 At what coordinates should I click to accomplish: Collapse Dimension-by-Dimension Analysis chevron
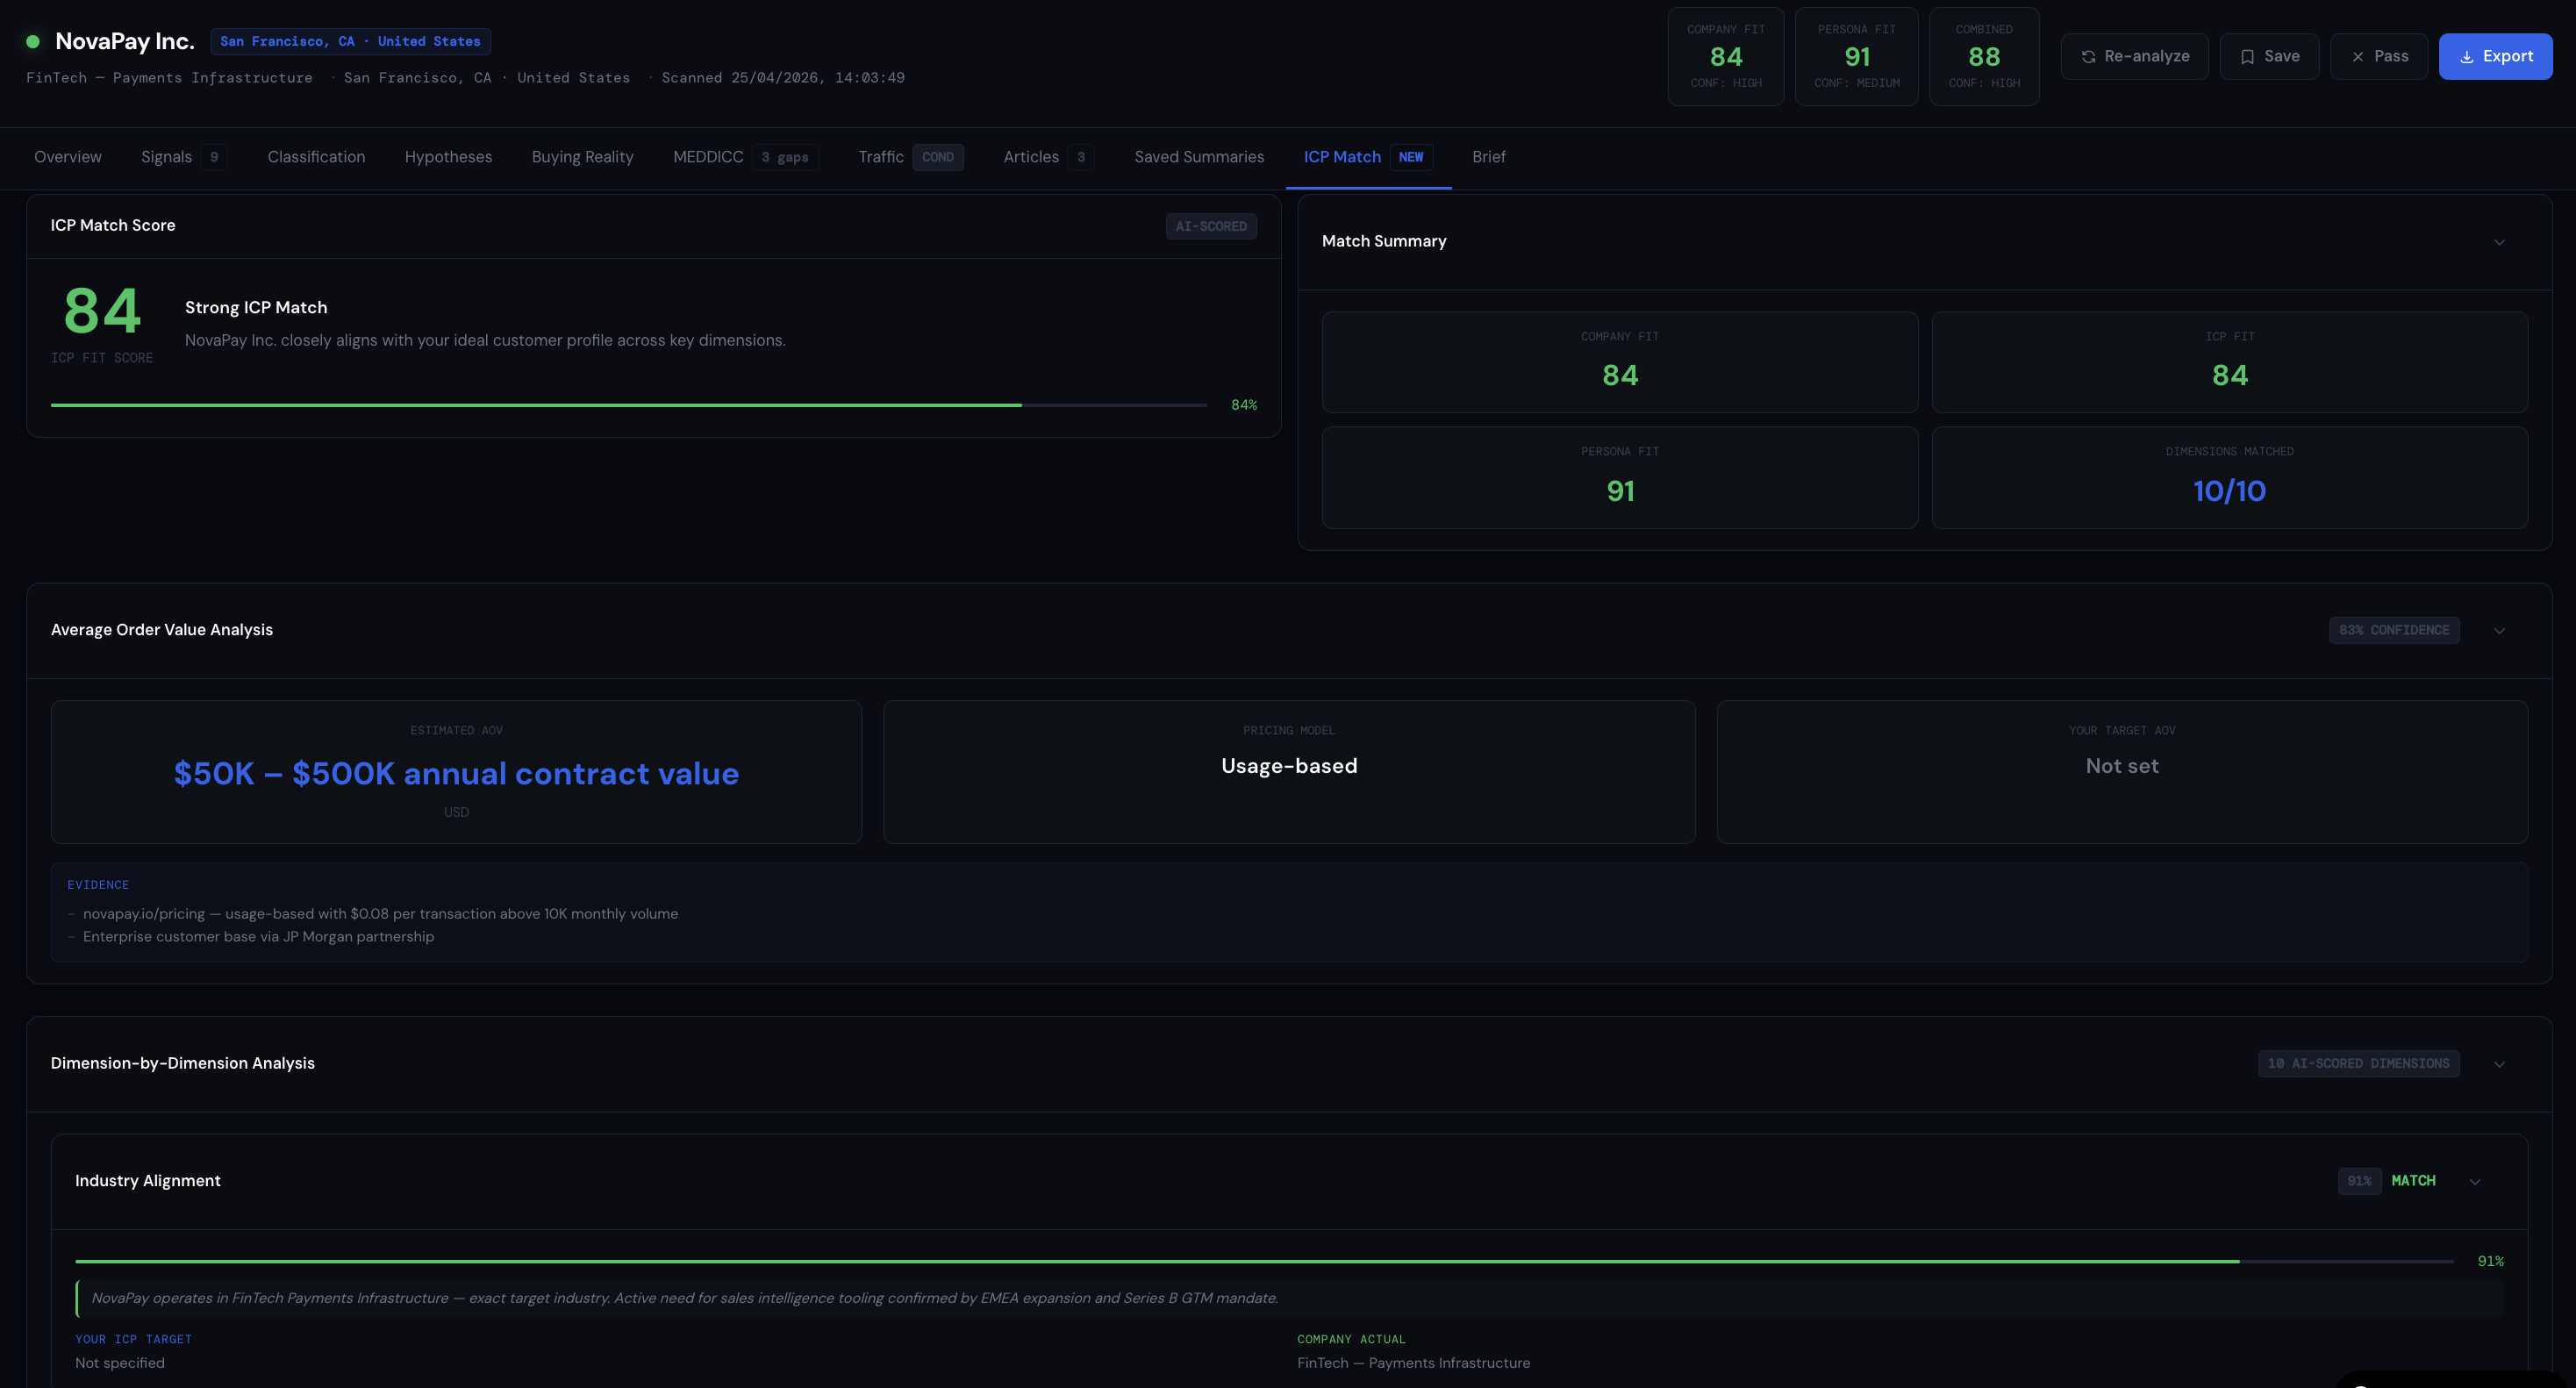pyautogui.click(x=2499, y=1064)
